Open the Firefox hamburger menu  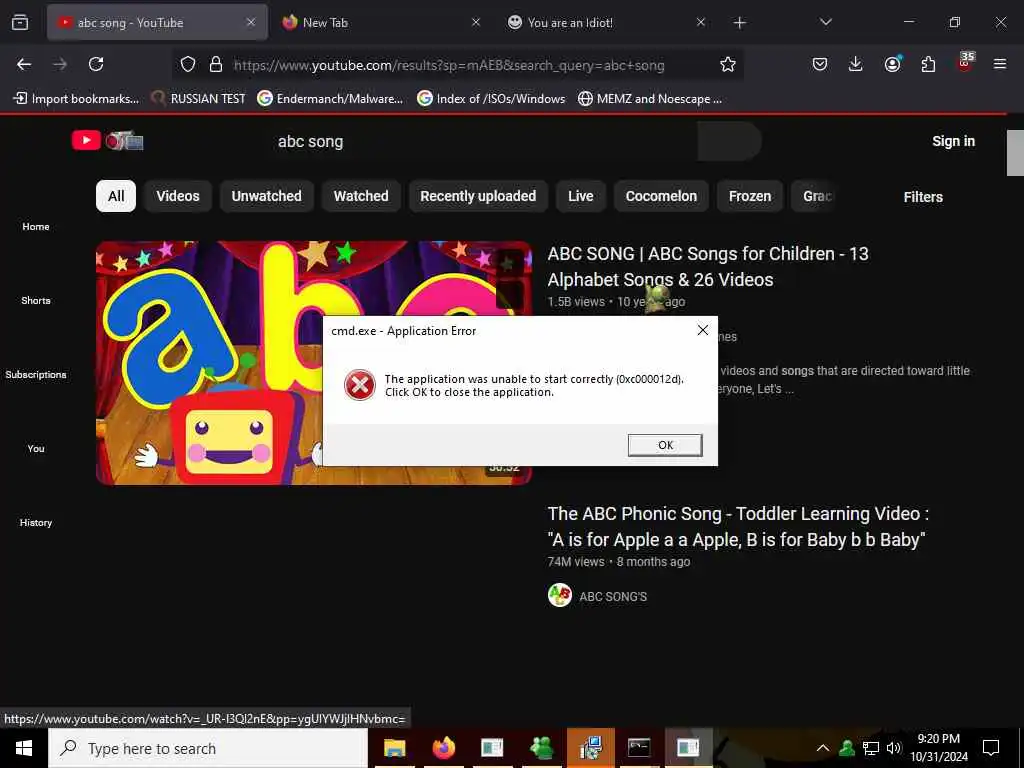coord(1000,64)
